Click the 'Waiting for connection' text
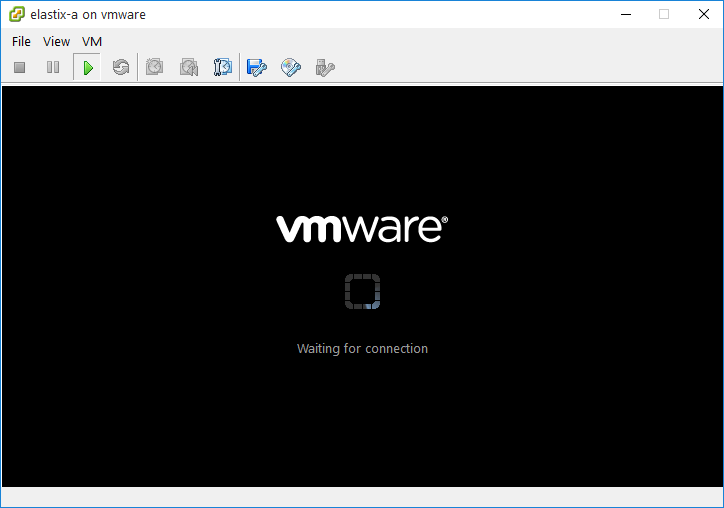This screenshot has height=508, width=724. pos(362,348)
